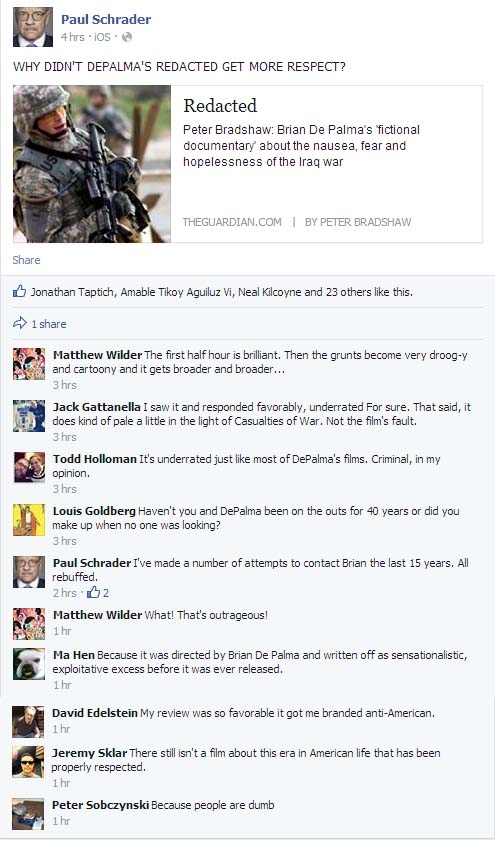Image resolution: width=495 pixels, height=841 pixels.
Task: Visit Matthew Wilder's profile from first comment
Action: pos(98,355)
